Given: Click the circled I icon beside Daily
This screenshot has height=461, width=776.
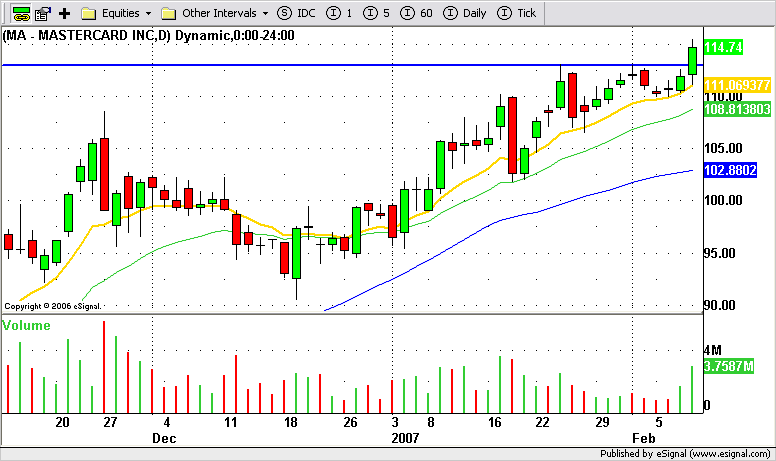Looking at the screenshot, I should tap(450, 13).
